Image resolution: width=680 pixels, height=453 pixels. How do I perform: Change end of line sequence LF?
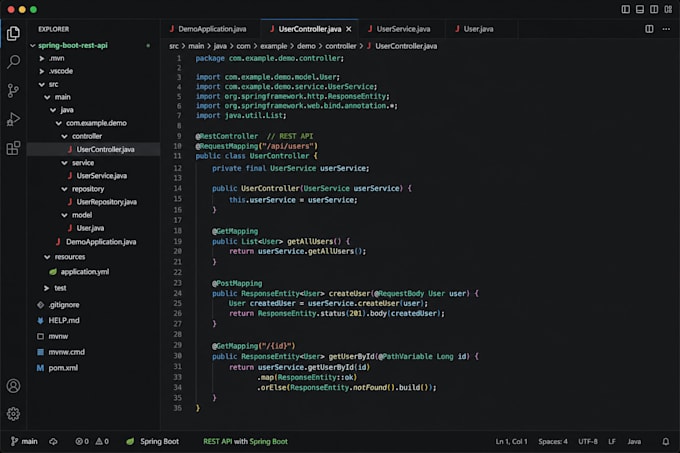coord(611,441)
